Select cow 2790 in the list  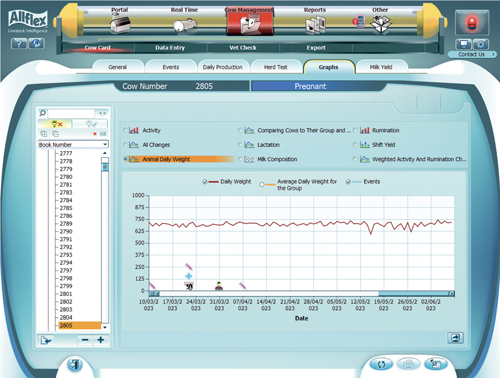(x=66, y=231)
